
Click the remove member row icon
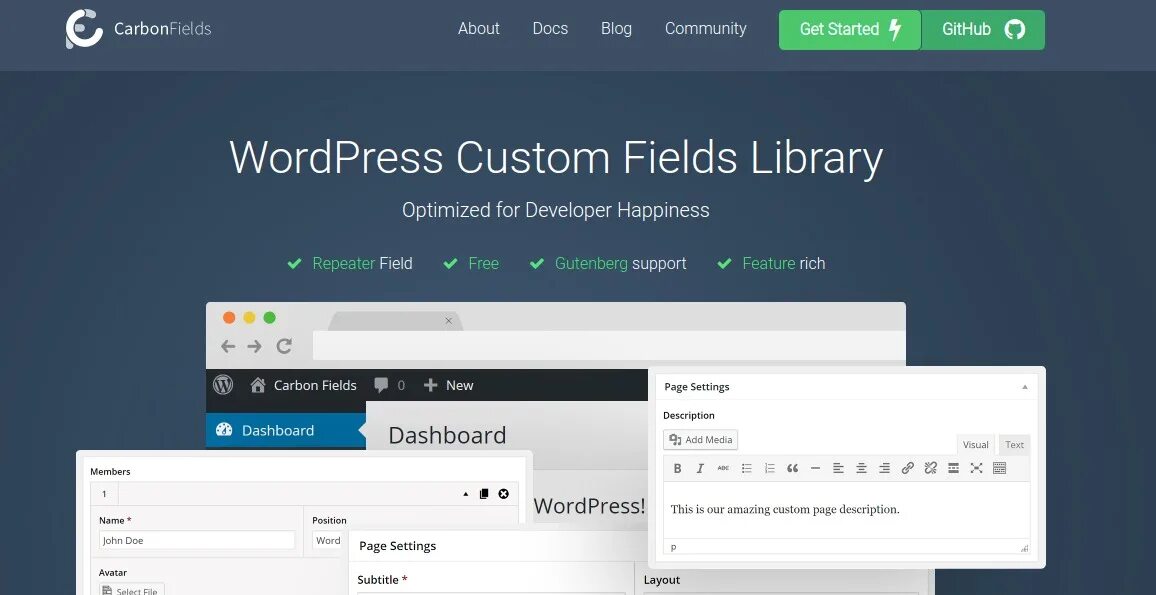point(504,494)
